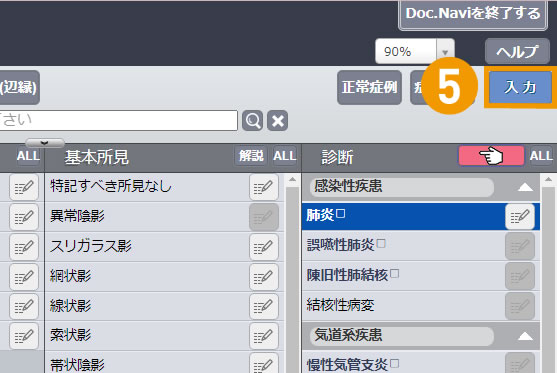This screenshot has height=373, width=557.
Task: Click edit icon just left of 網状影 text
Action: tap(24, 276)
